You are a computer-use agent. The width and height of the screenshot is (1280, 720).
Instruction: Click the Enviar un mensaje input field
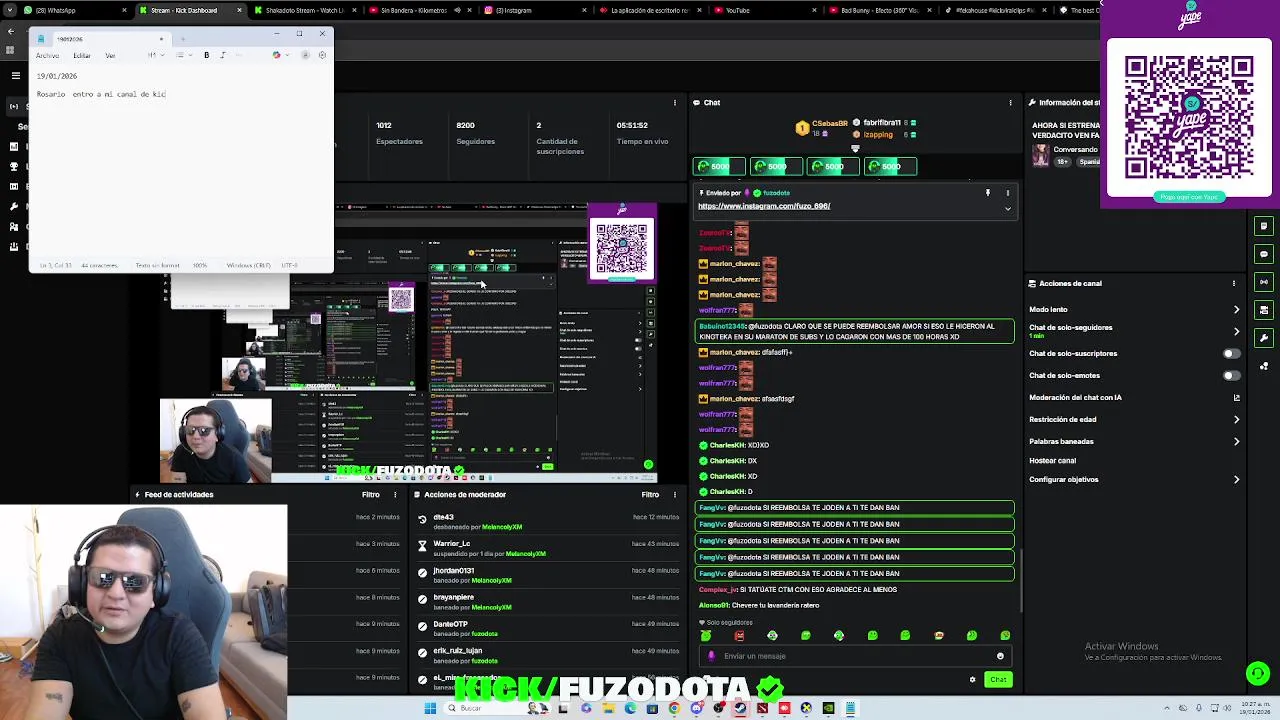pos(855,656)
